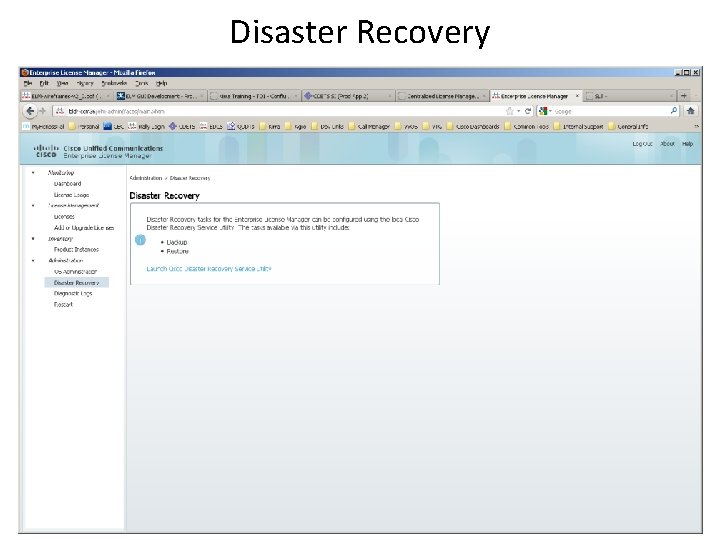720x540 pixels.
Task: Click the browser Forward arrow button
Action: point(42,111)
